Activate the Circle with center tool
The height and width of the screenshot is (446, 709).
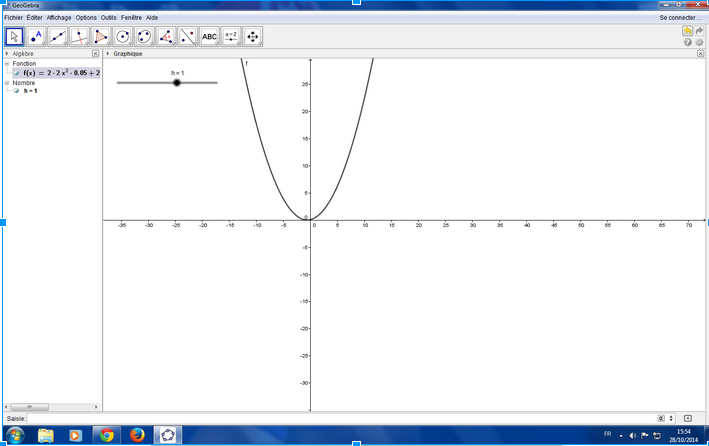click(124, 37)
